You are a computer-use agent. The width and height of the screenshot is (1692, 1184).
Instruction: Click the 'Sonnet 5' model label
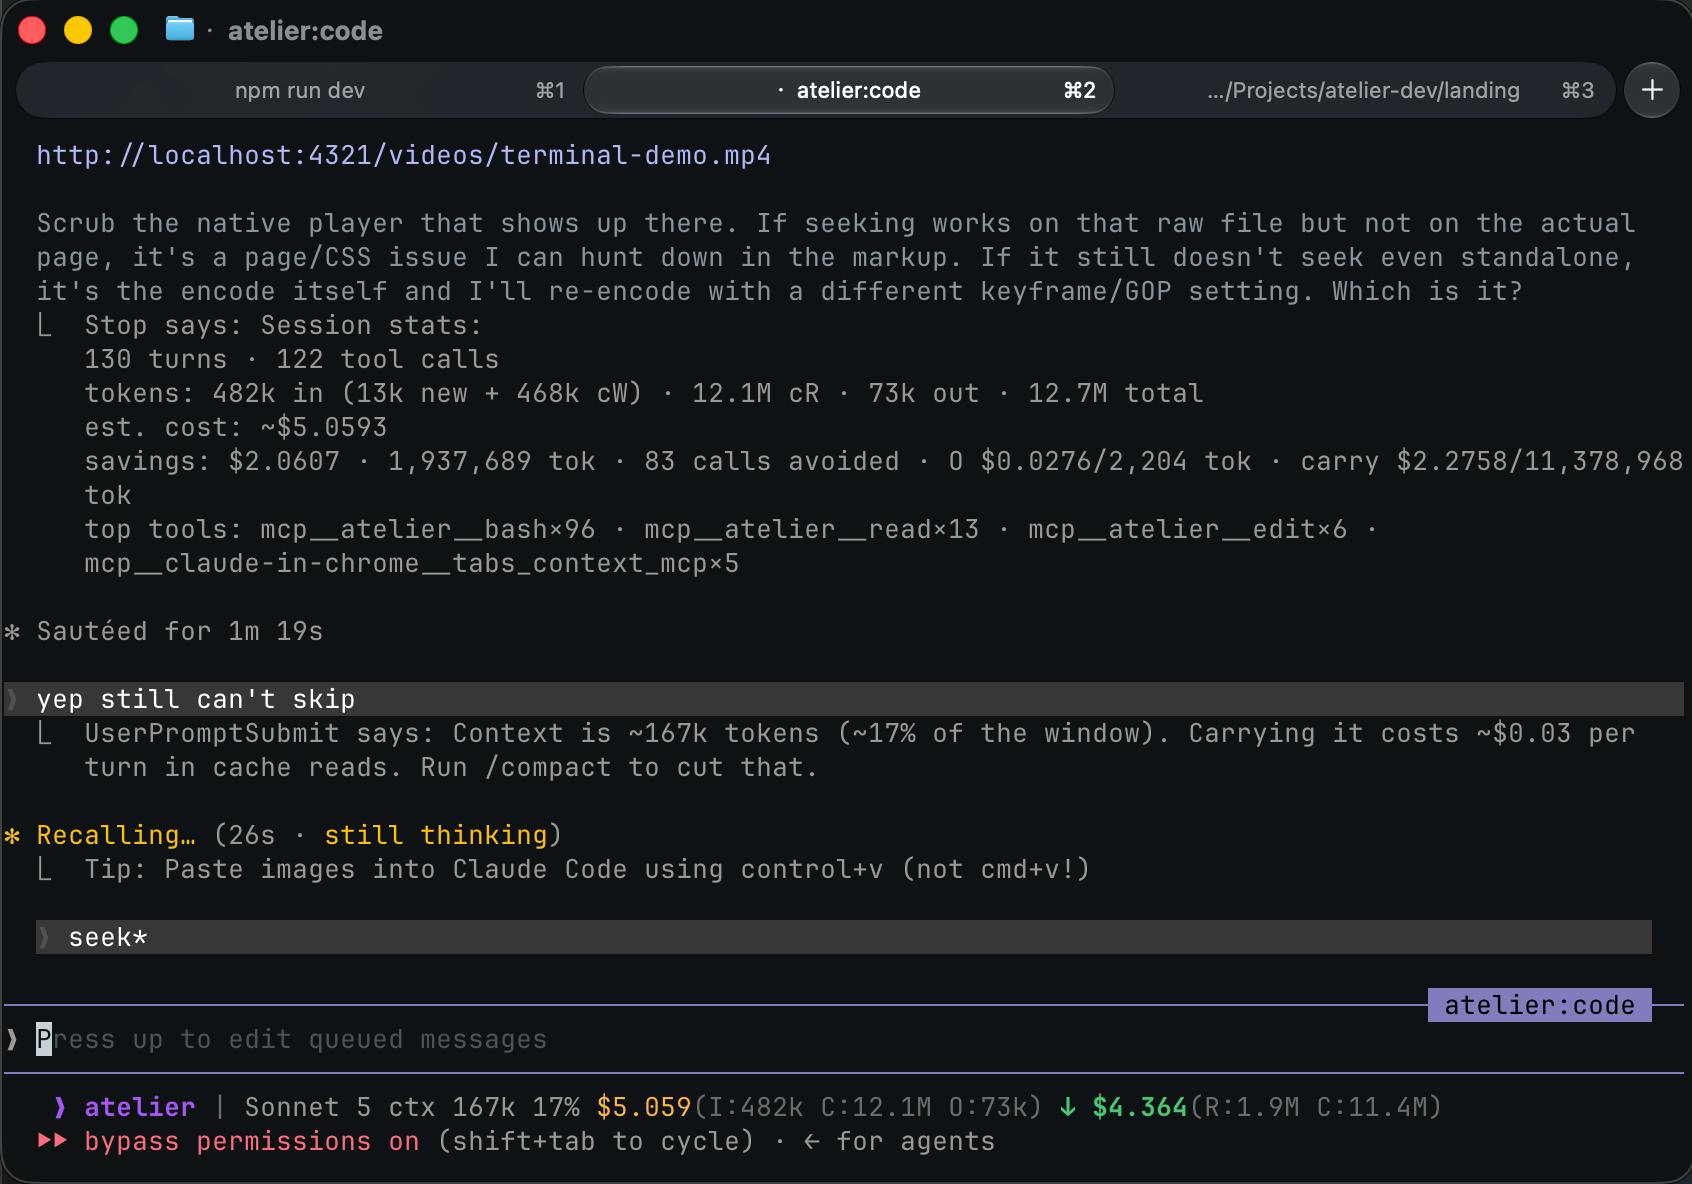tap(308, 1107)
